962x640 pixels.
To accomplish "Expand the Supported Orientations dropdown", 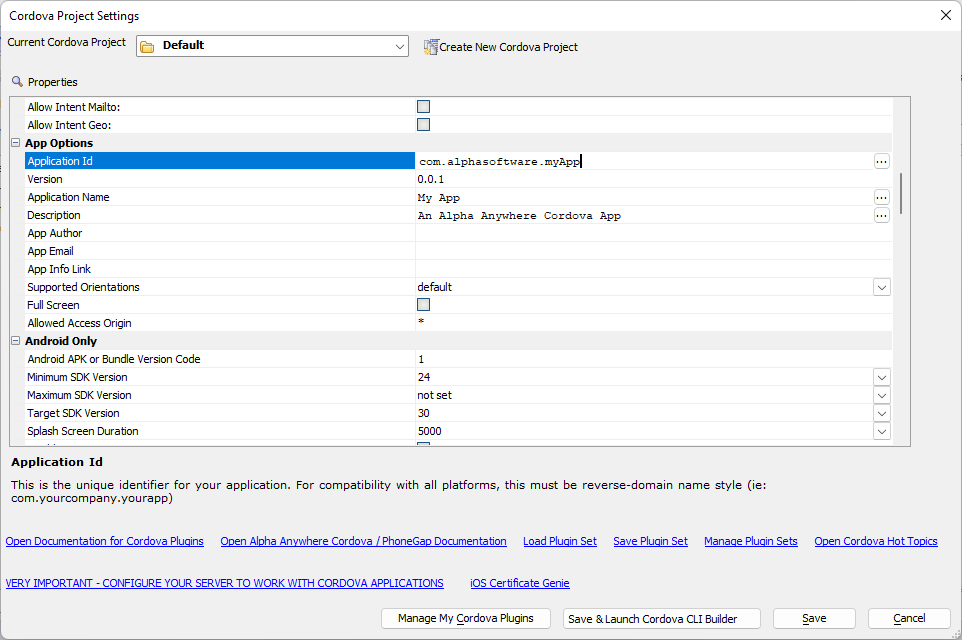I will click(882, 287).
